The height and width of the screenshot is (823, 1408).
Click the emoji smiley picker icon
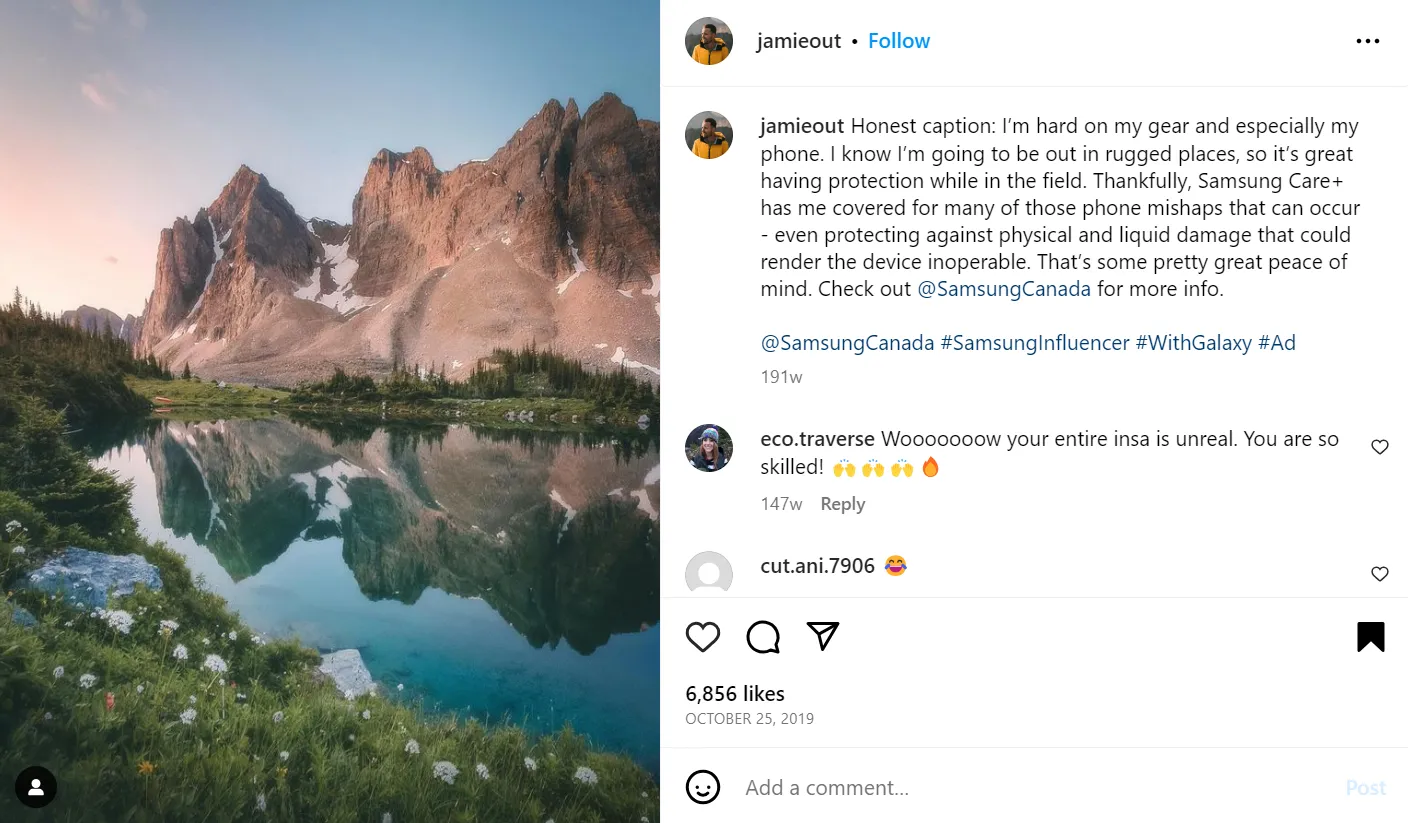coord(703,787)
